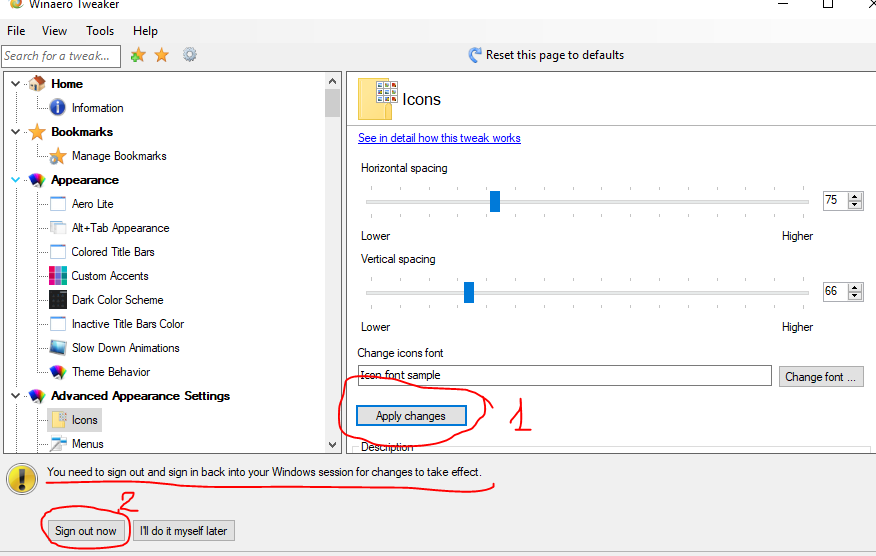Open the Tools menu
This screenshot has height=556, width=876.
coord(100,31)
